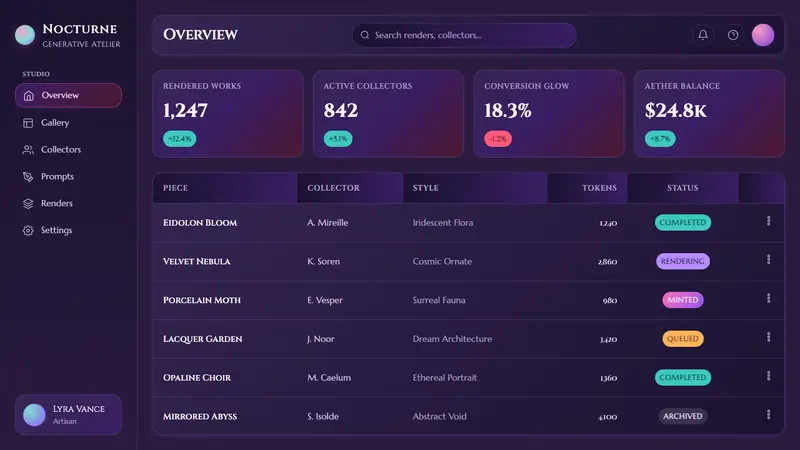Click the Cosmic Ornate style cell
This screenshot has width=800, height=450.
click(442, 261)
